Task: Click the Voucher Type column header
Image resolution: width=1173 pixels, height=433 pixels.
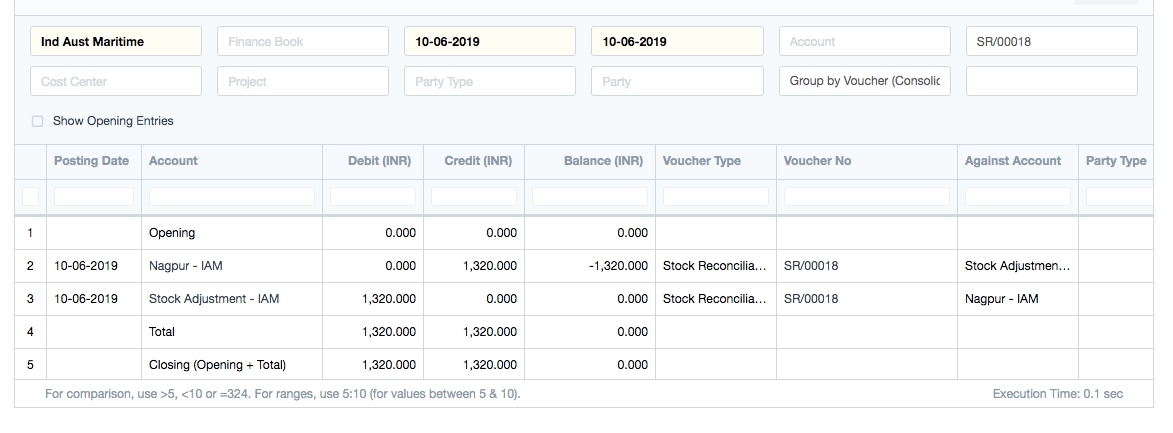Action: (701, 161)
